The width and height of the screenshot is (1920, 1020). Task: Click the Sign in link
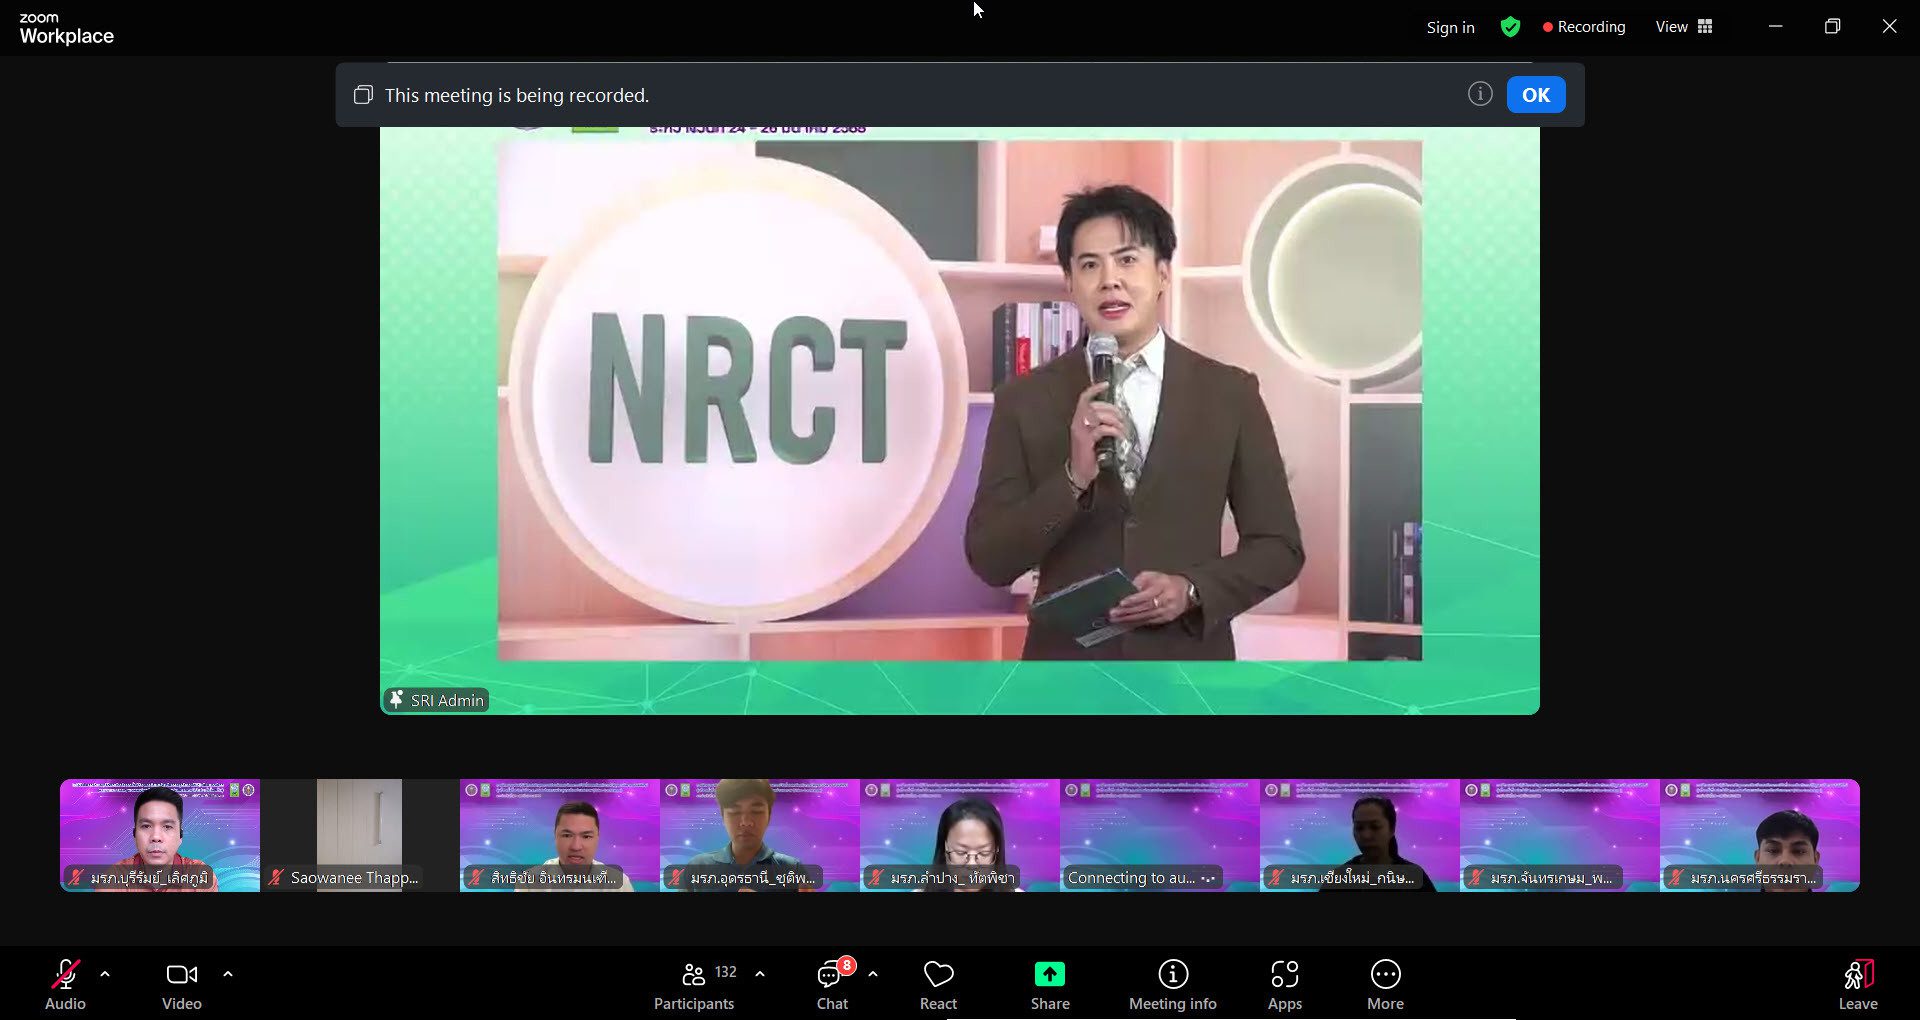click(1450, 27)
